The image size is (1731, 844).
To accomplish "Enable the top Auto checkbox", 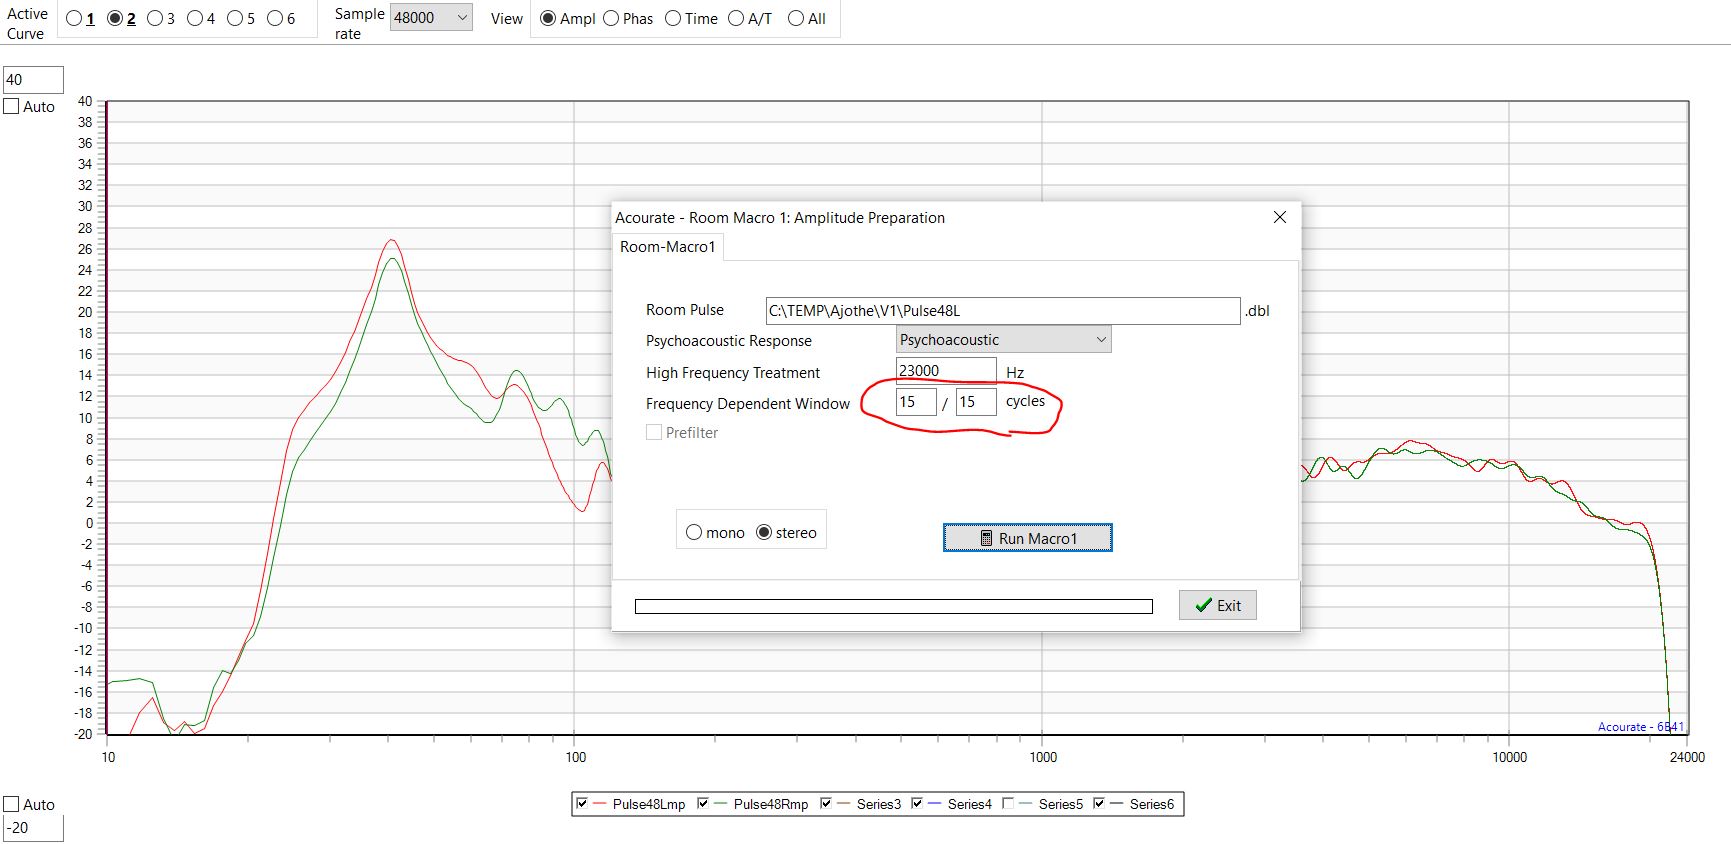I will click(x=12, y=106).
